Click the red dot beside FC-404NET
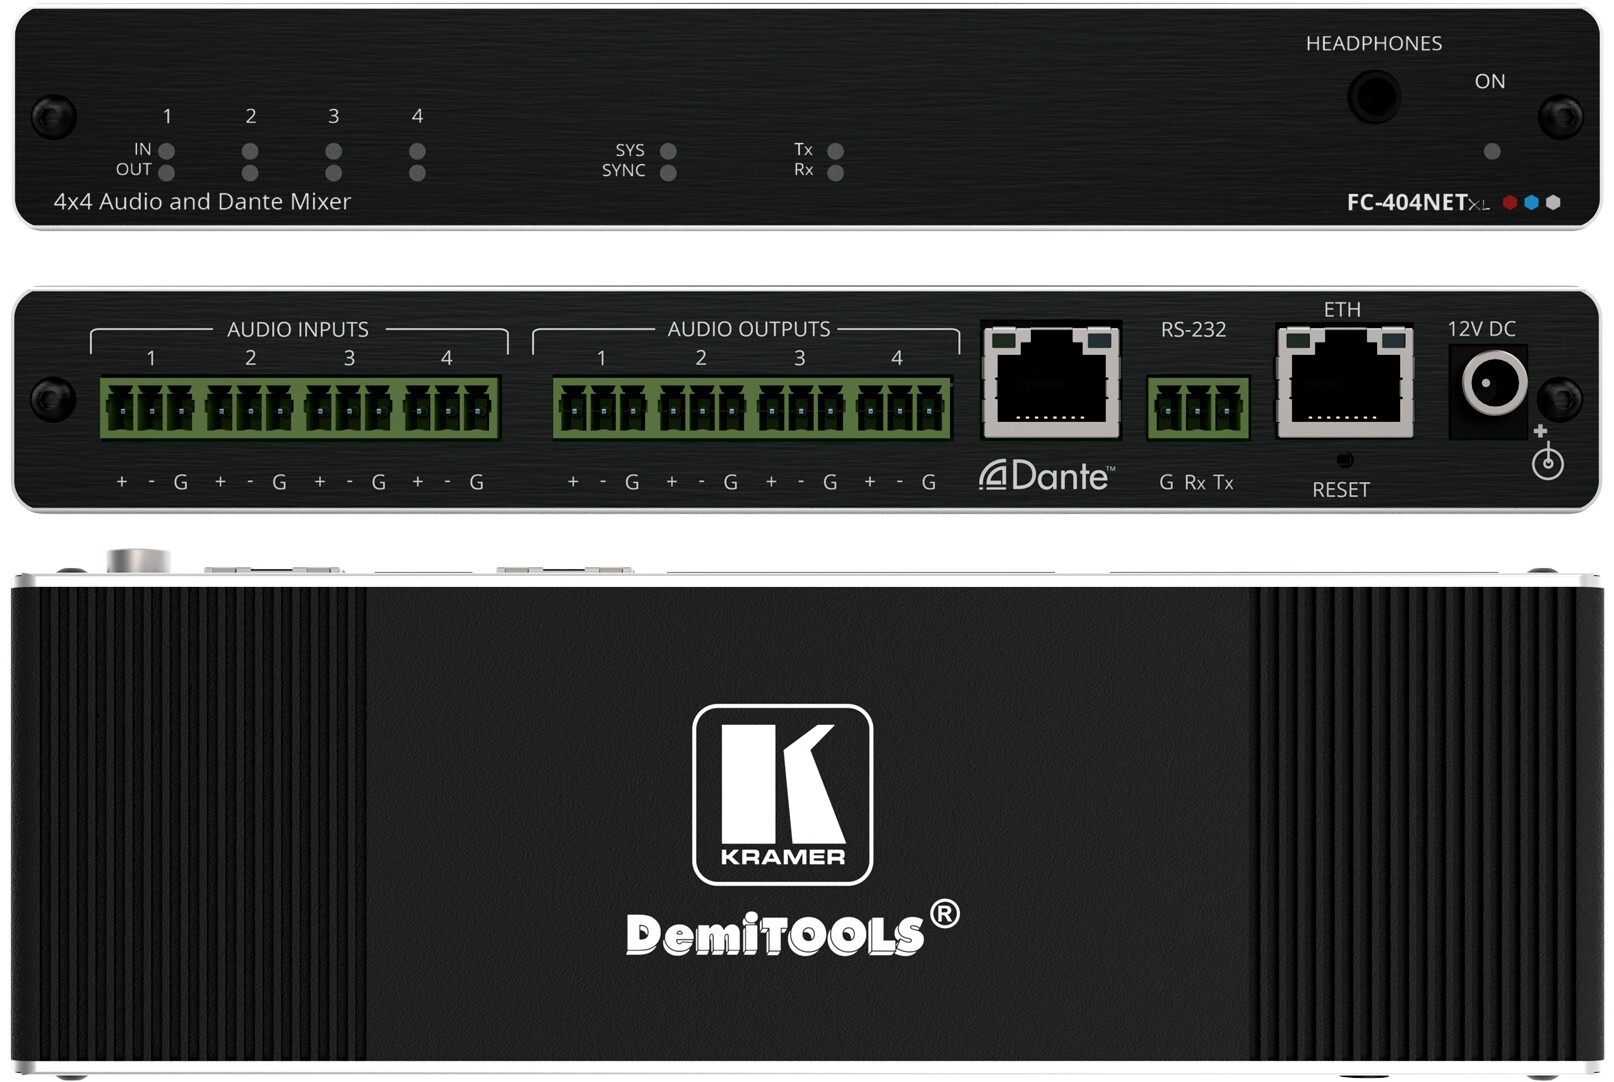 (1510, 203)
